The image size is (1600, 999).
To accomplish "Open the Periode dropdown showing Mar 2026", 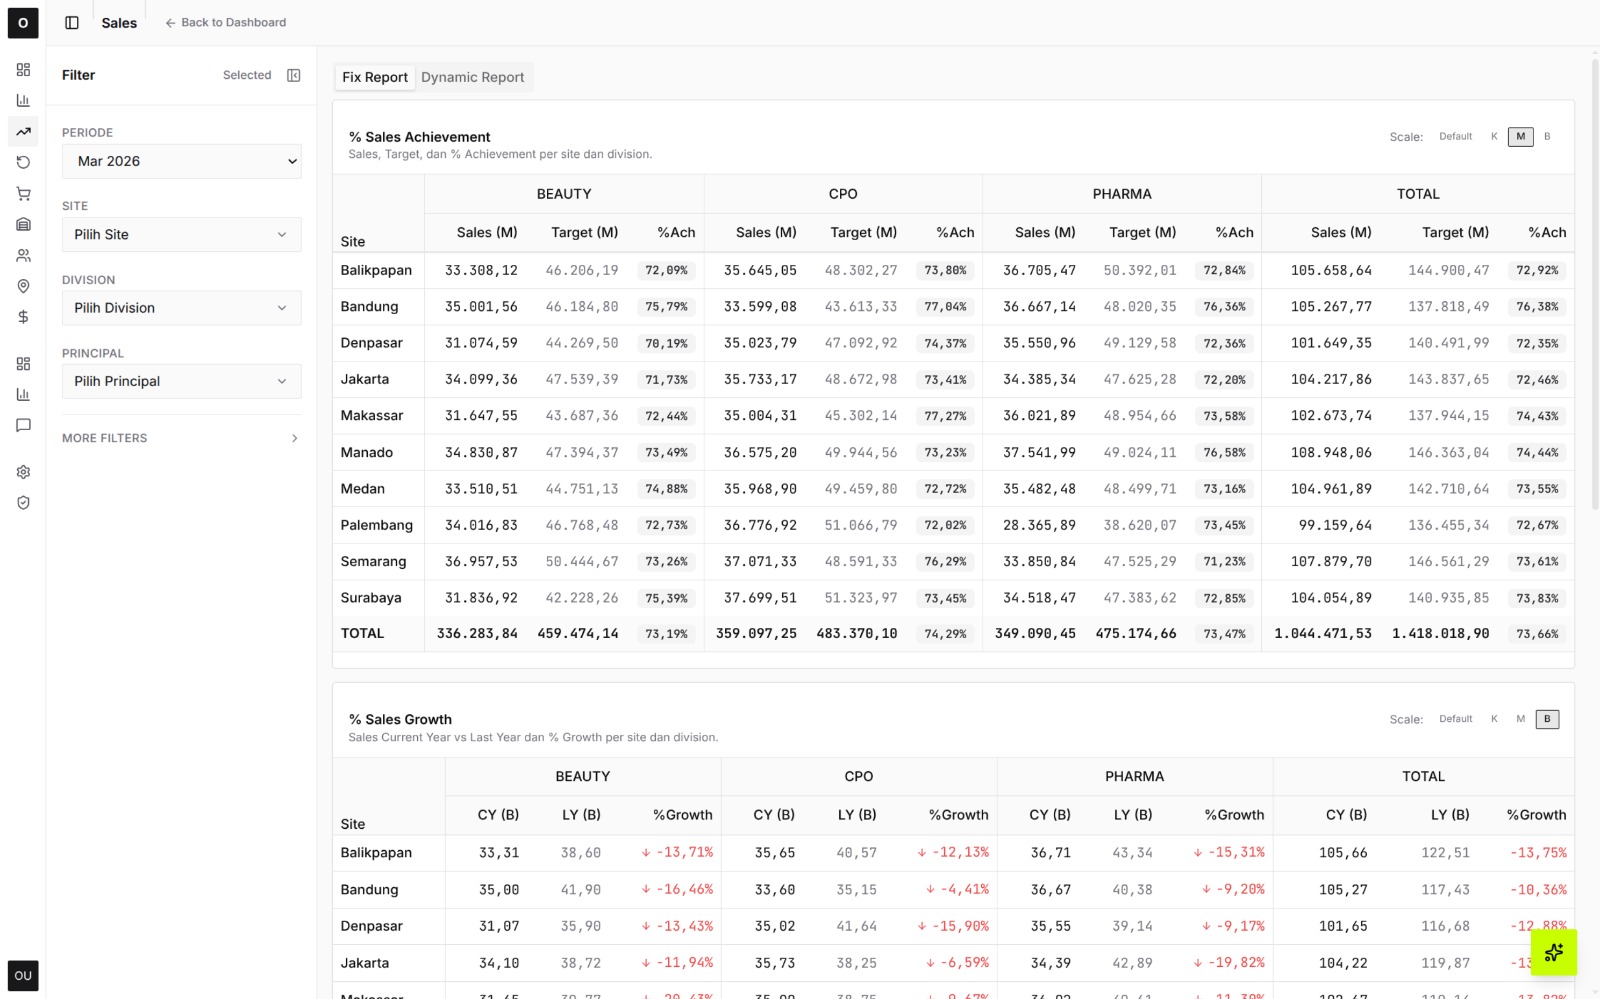I will pos(181,161).
